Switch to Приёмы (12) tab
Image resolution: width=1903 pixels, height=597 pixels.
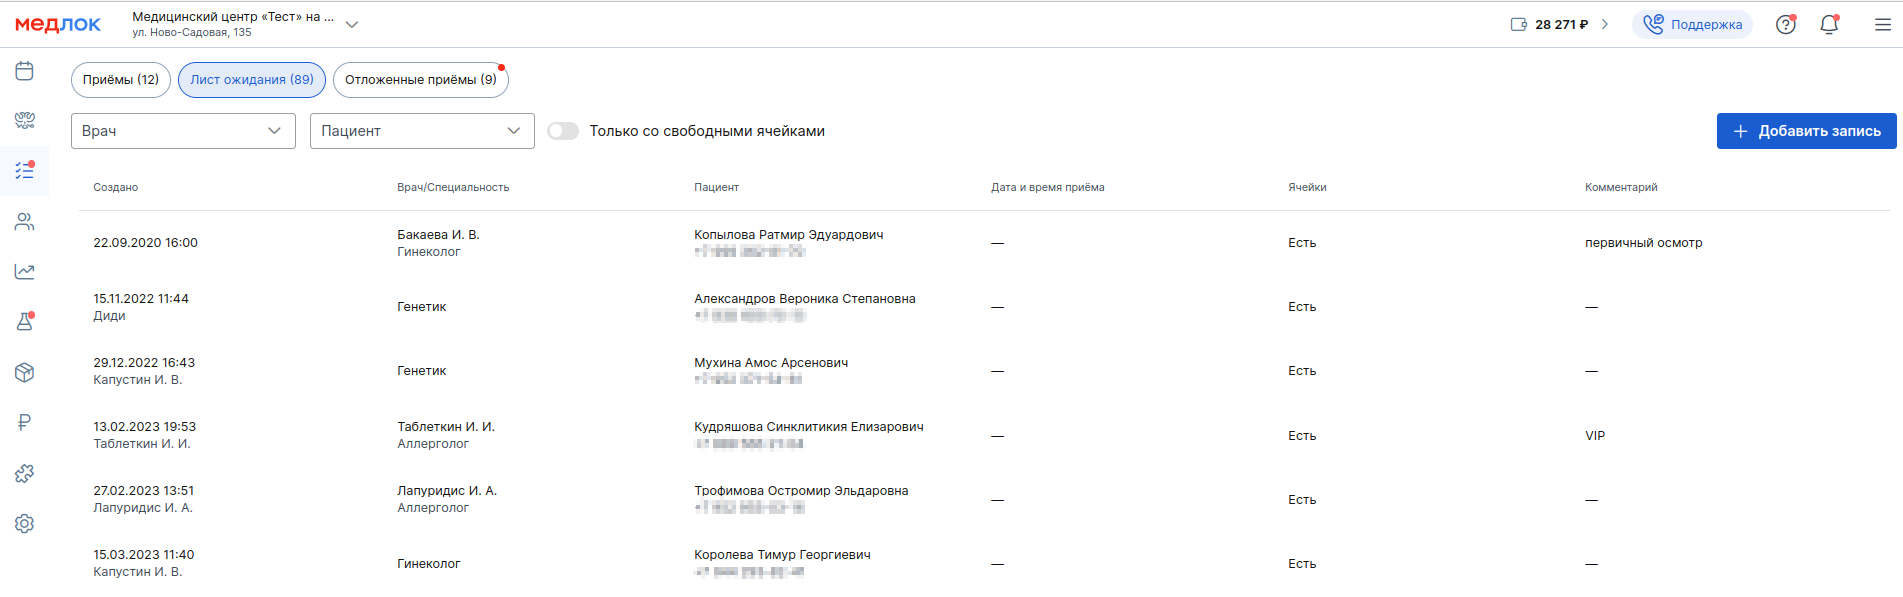[x=121, y=80]
